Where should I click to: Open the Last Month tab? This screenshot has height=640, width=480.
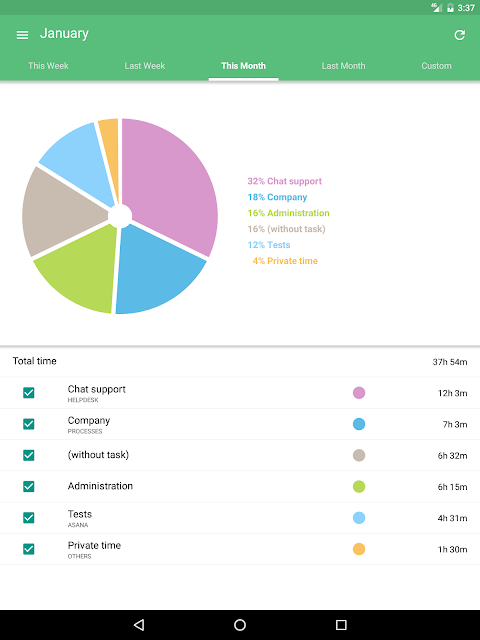point(343,66)
